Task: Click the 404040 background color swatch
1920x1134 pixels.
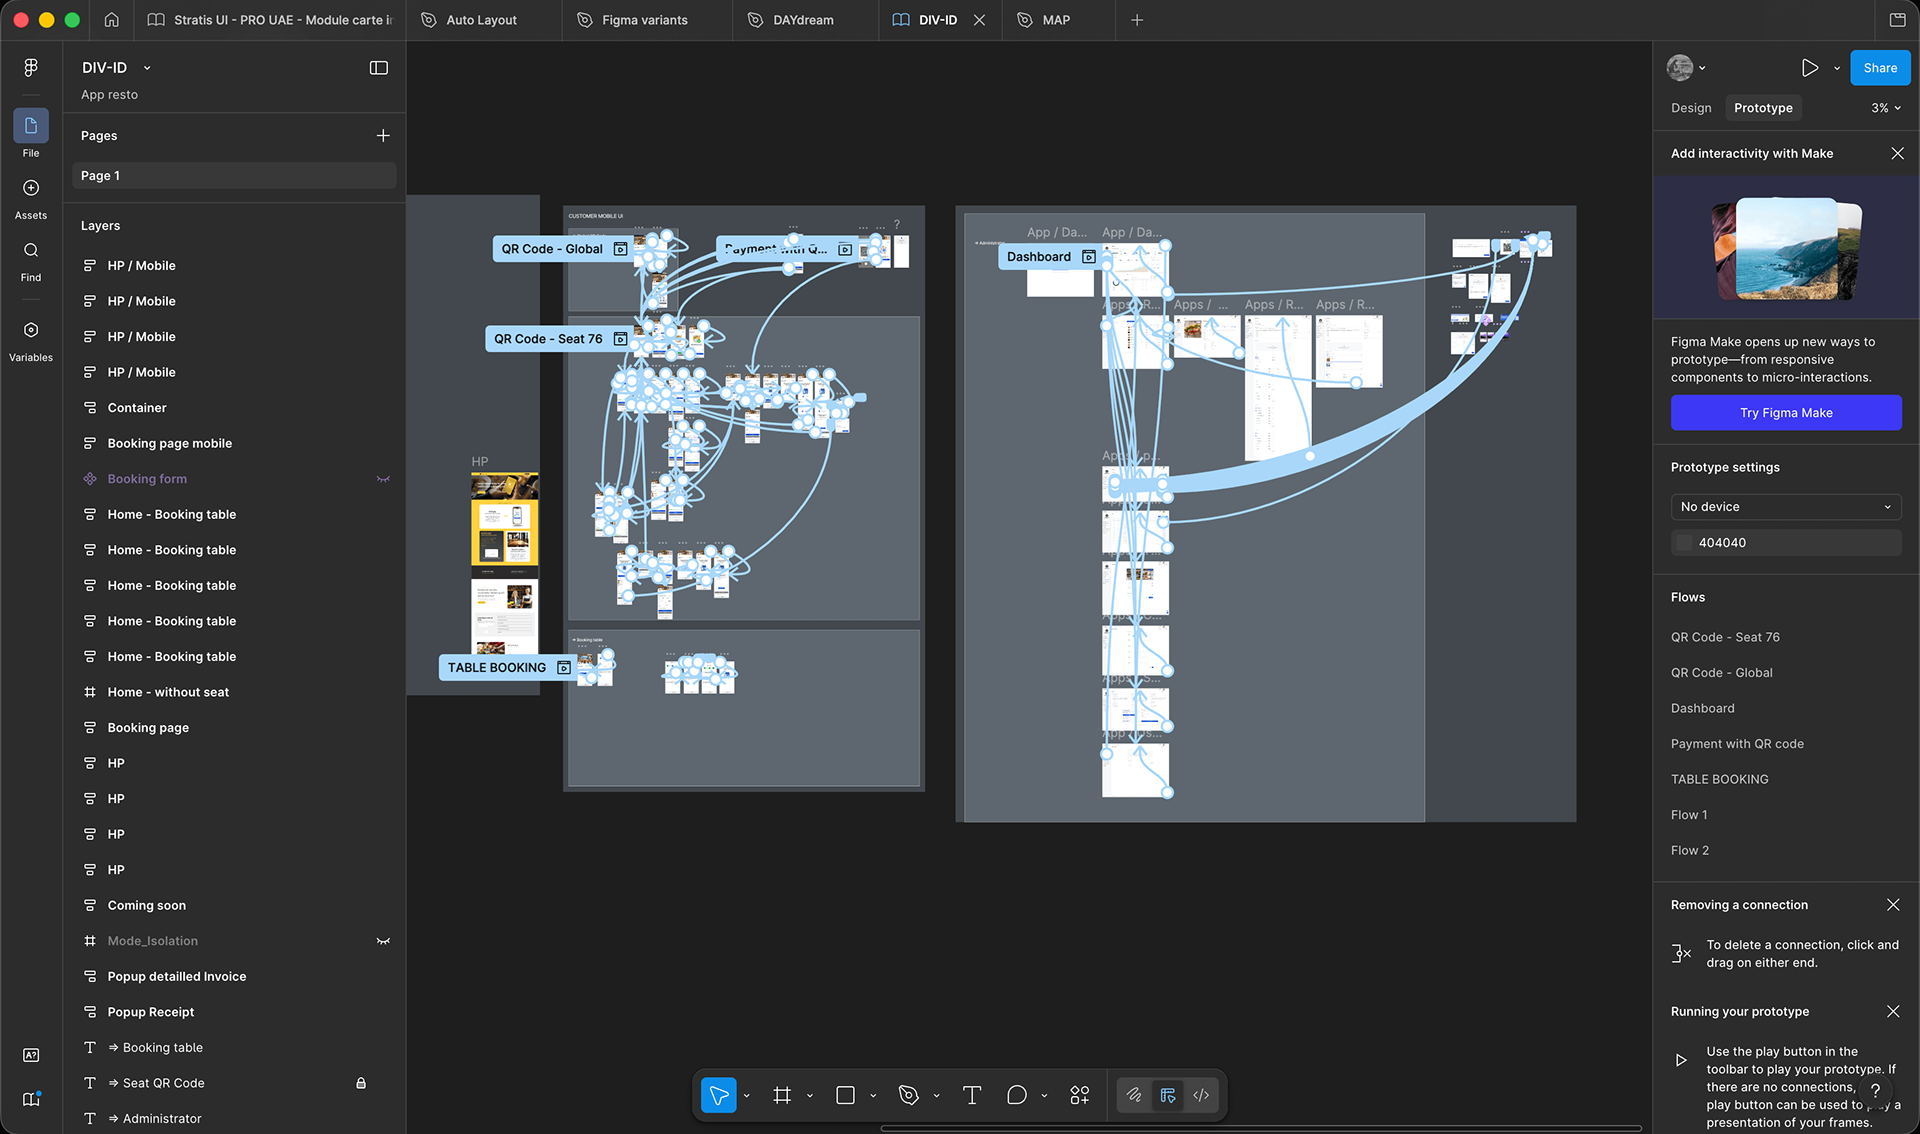Action: pos(1684,543)
